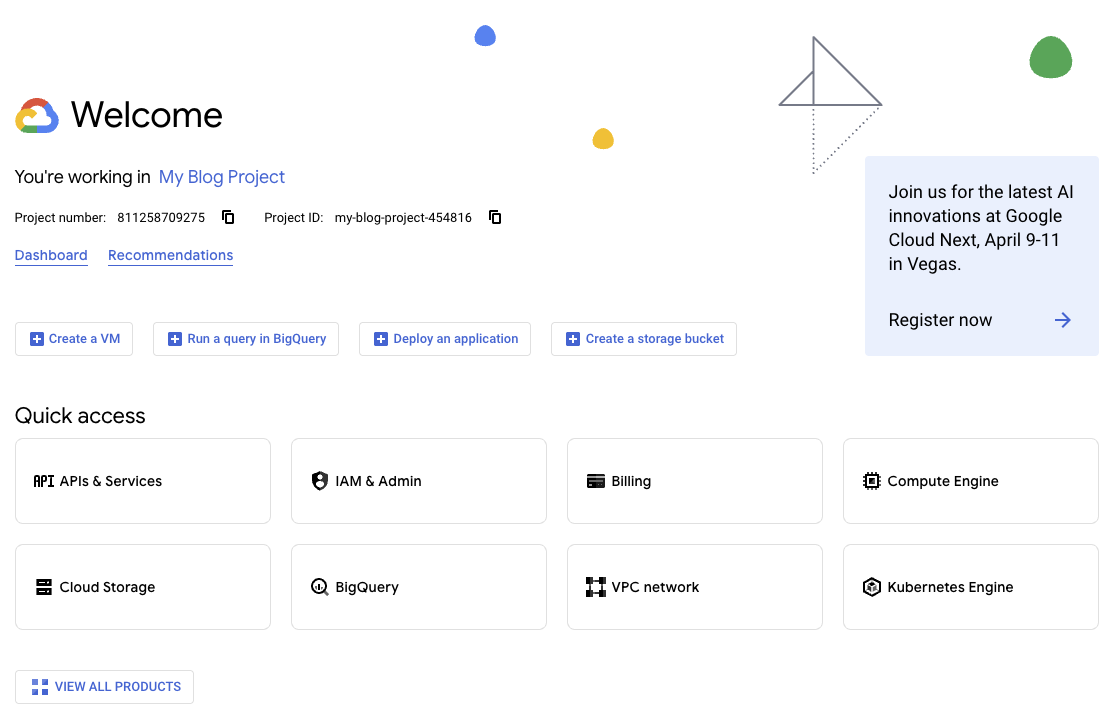Open the BigQuery quick access card
The height and width of the screenshot is (714, 1114).
tap(419, 587)
